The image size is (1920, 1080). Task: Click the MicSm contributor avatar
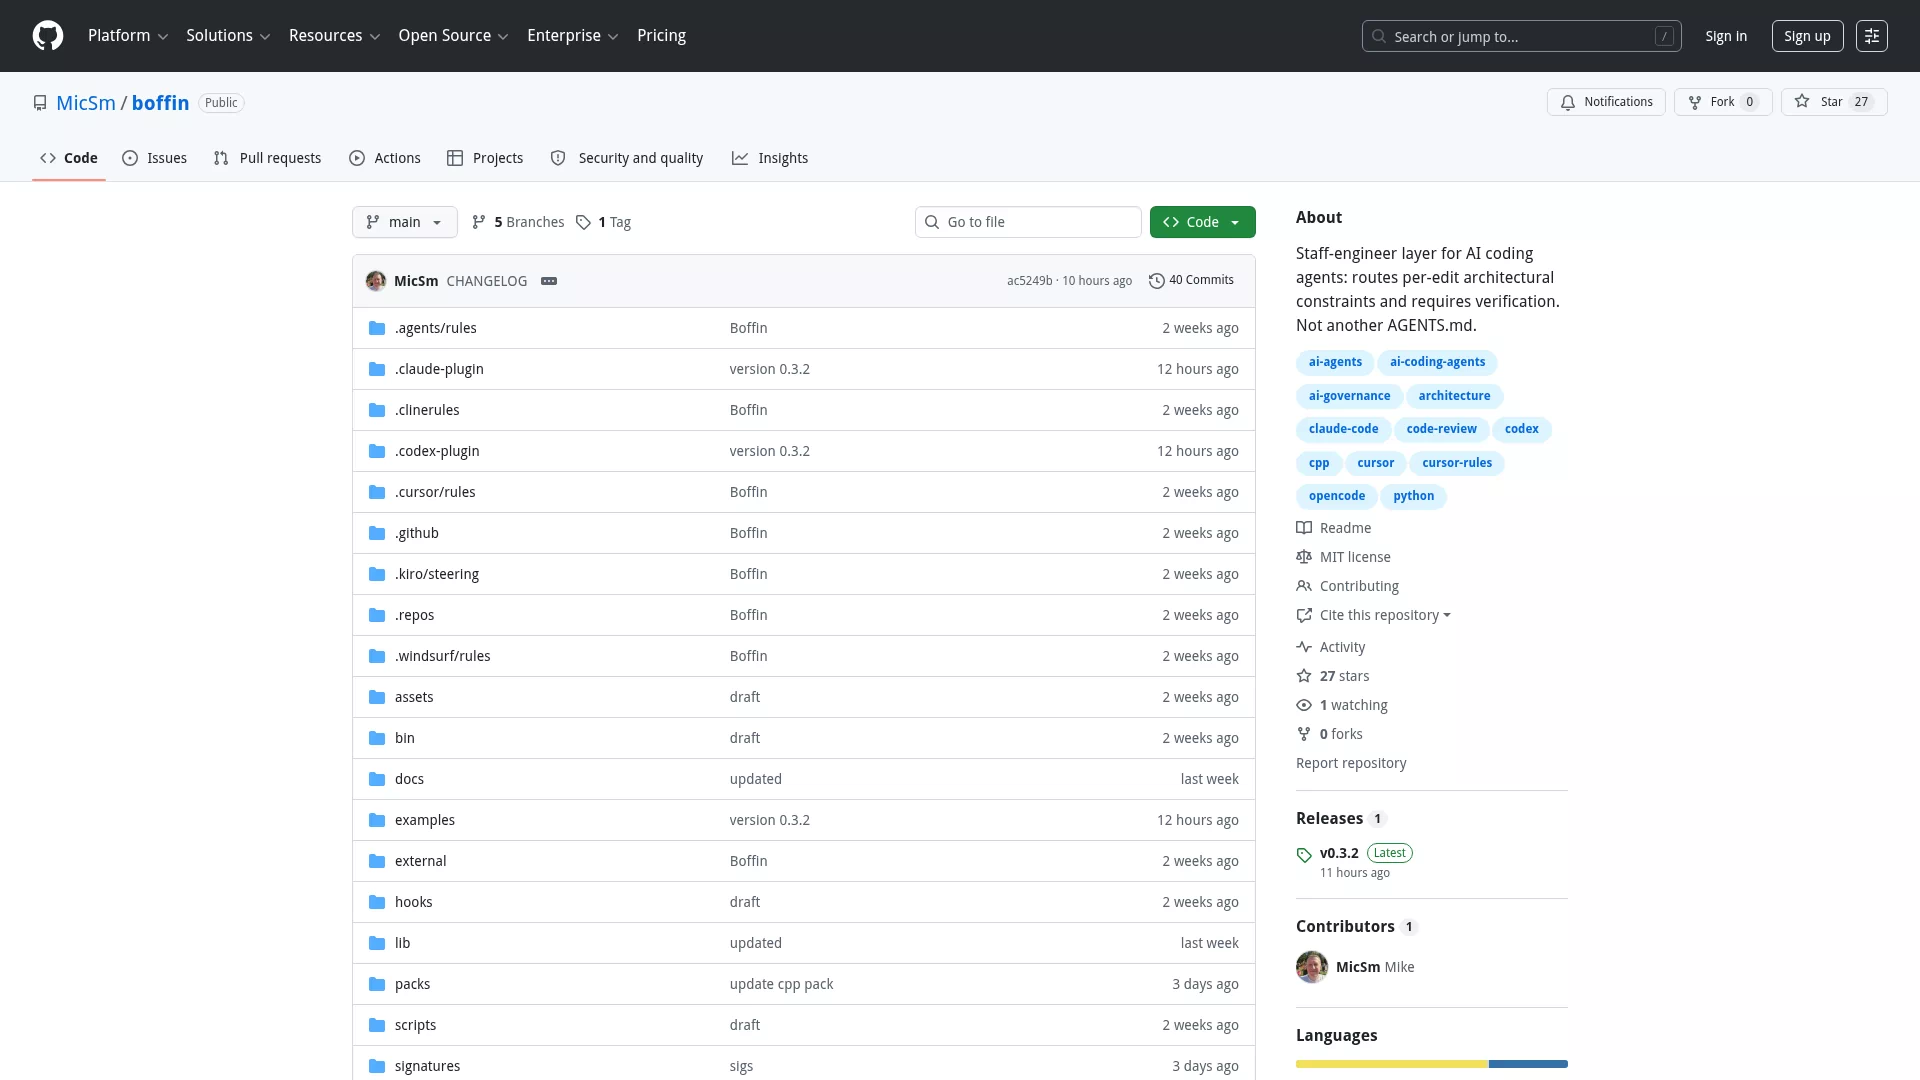[x=1312, y=967]
